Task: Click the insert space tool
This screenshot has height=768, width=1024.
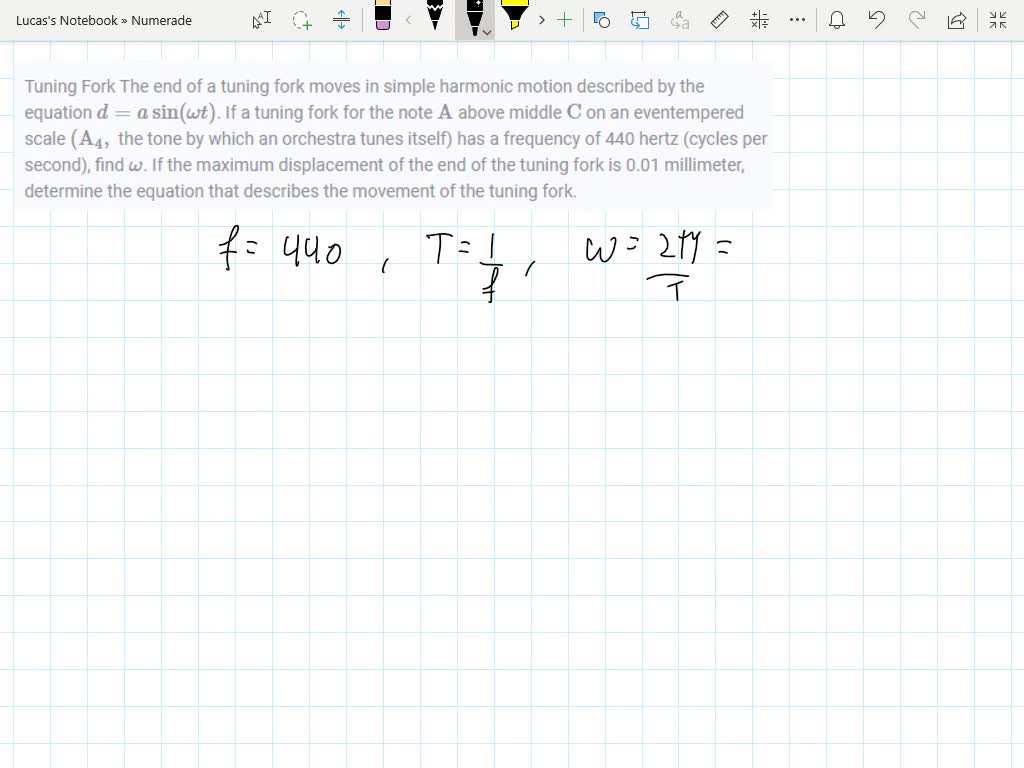Action: 342,20
